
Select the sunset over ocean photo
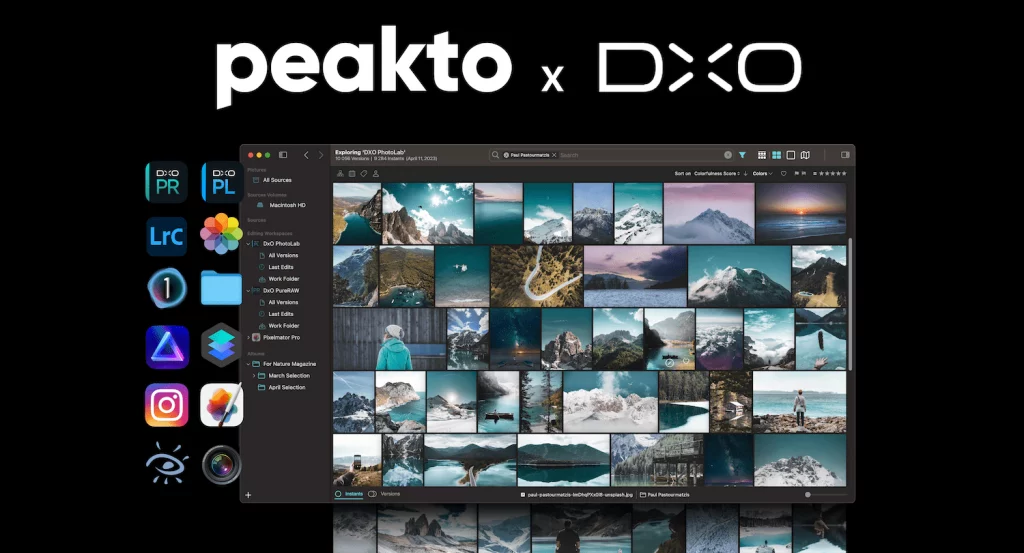(x=801, y=213)
